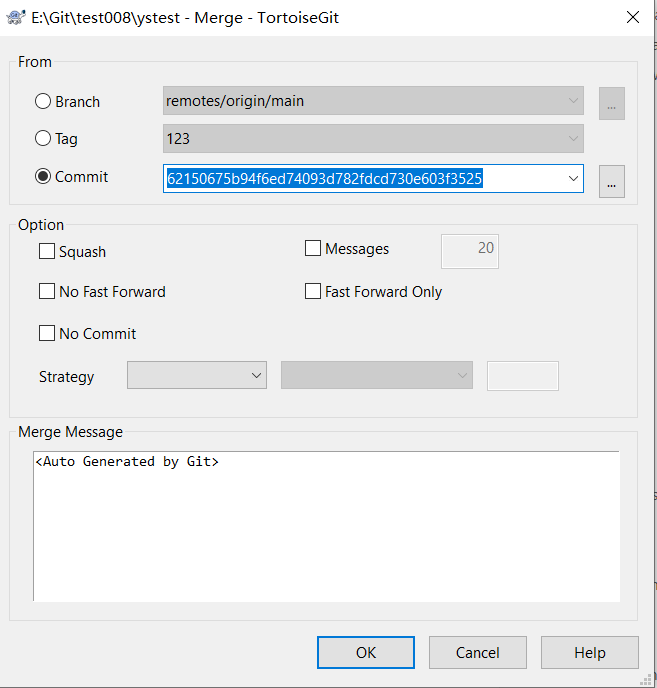
Task: Click the browse button next to Branch
Action: (x=612, y=104)
